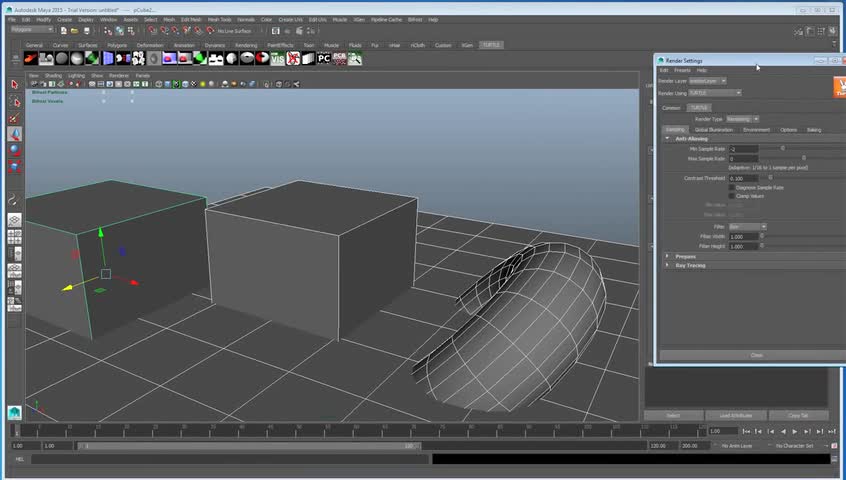
Task: Toggle Diagnose Sample Rate checkbox
Action: click(732, 188)
